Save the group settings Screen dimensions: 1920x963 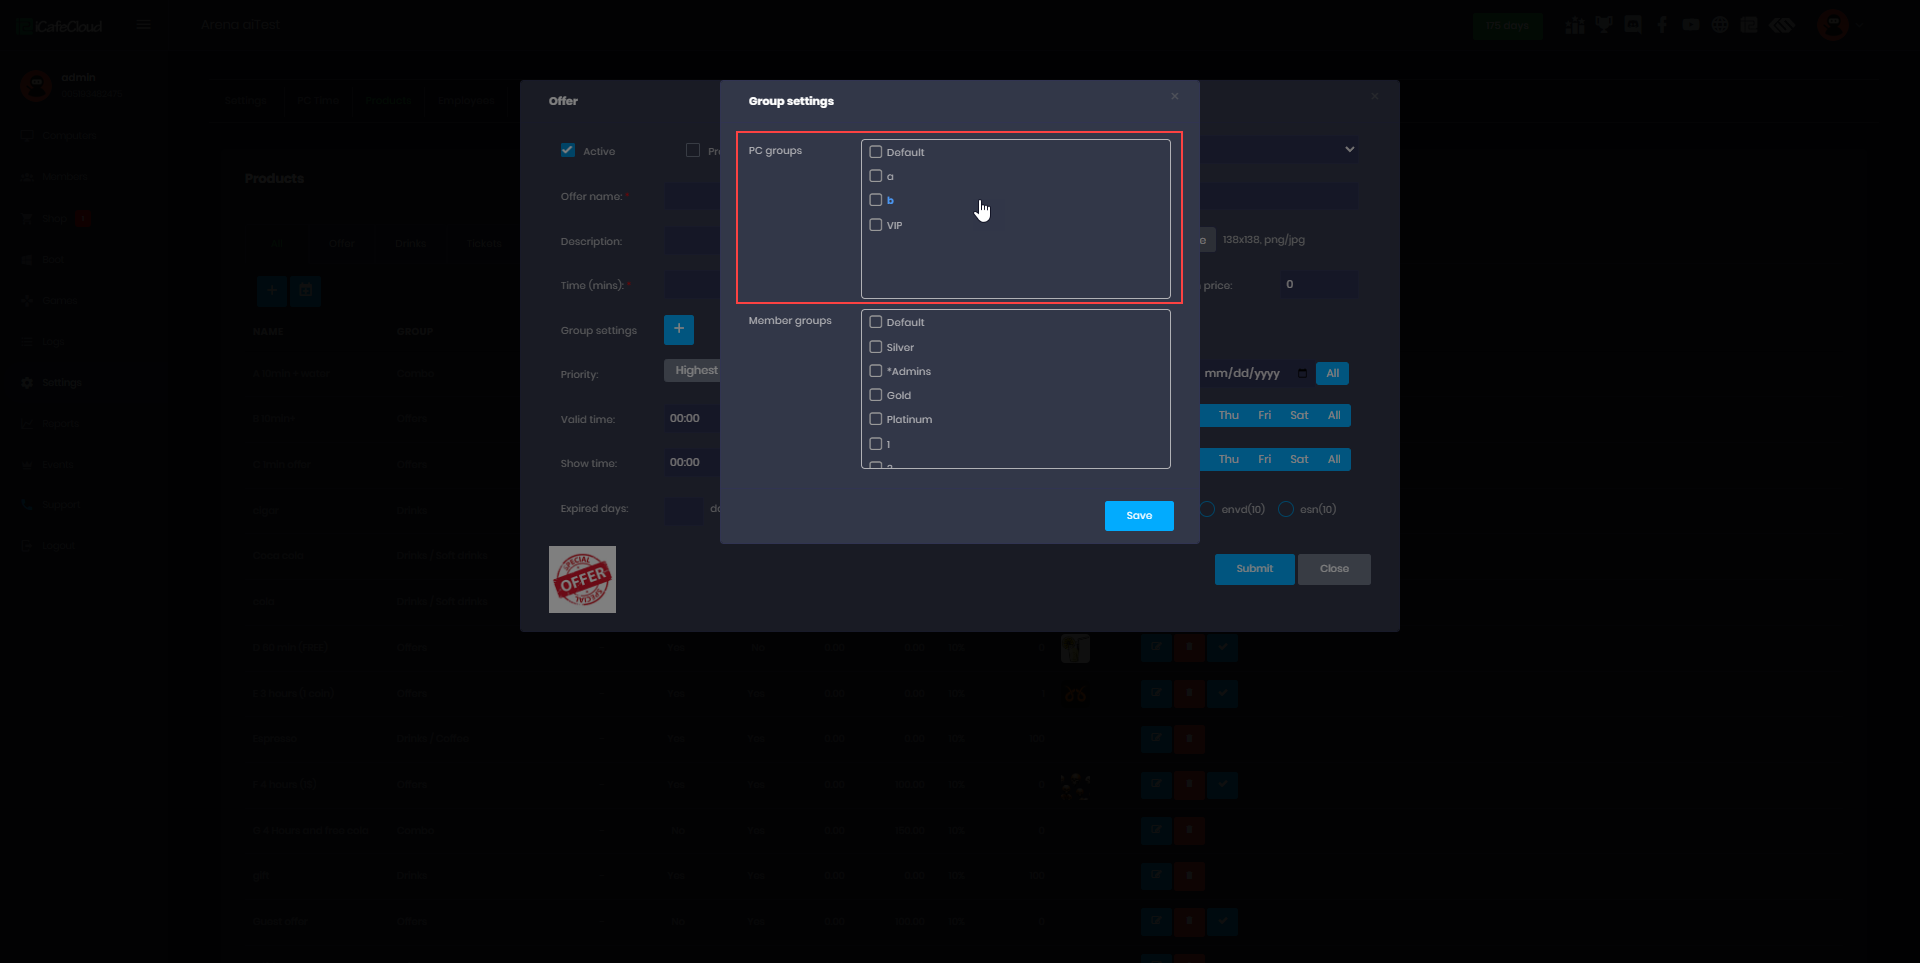click(1139, 516)
